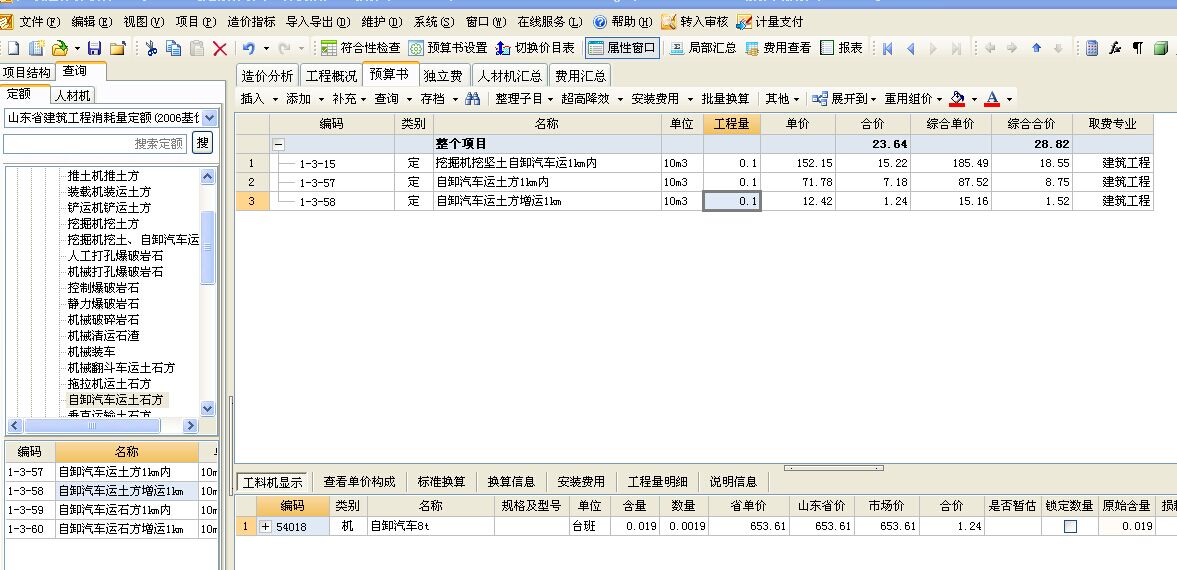Click the blue move-up arrow icon

point(1037,48)
